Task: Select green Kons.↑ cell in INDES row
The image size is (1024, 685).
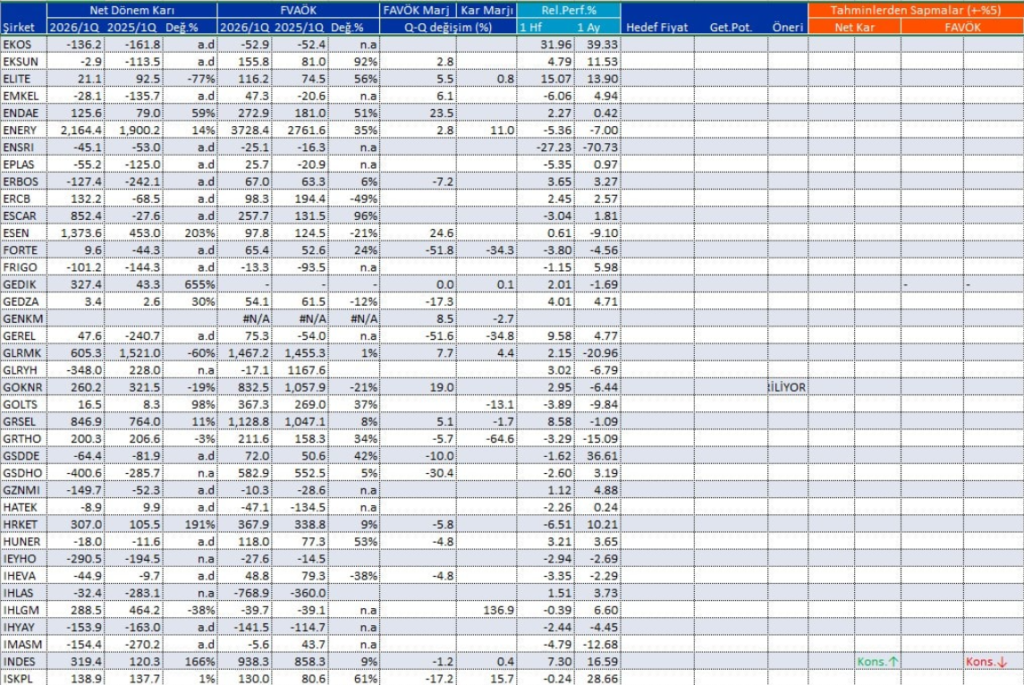Action: tap(878, 661)
